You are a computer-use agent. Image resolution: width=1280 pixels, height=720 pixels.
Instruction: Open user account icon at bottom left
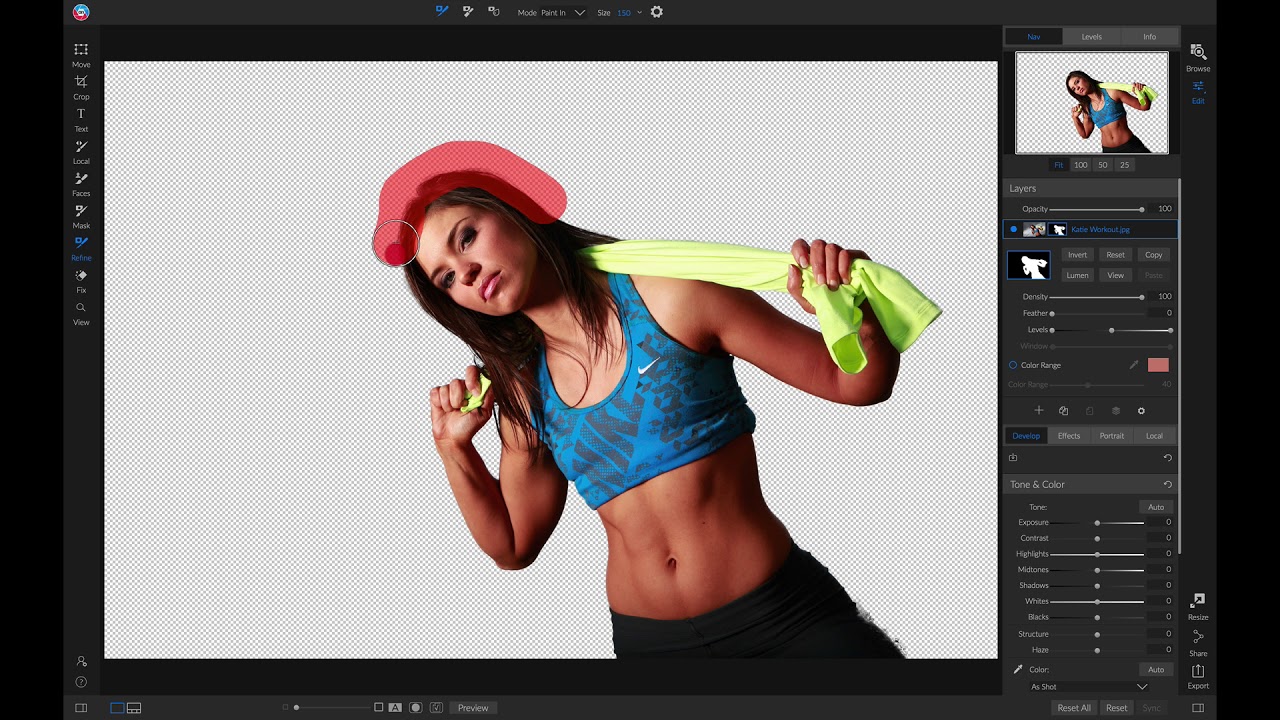coord(81,661)
